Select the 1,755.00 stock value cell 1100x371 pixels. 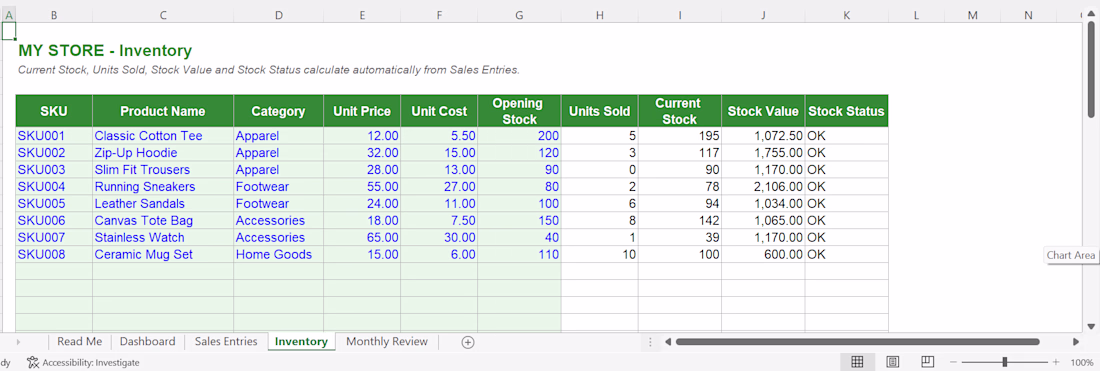click(763, 153)
